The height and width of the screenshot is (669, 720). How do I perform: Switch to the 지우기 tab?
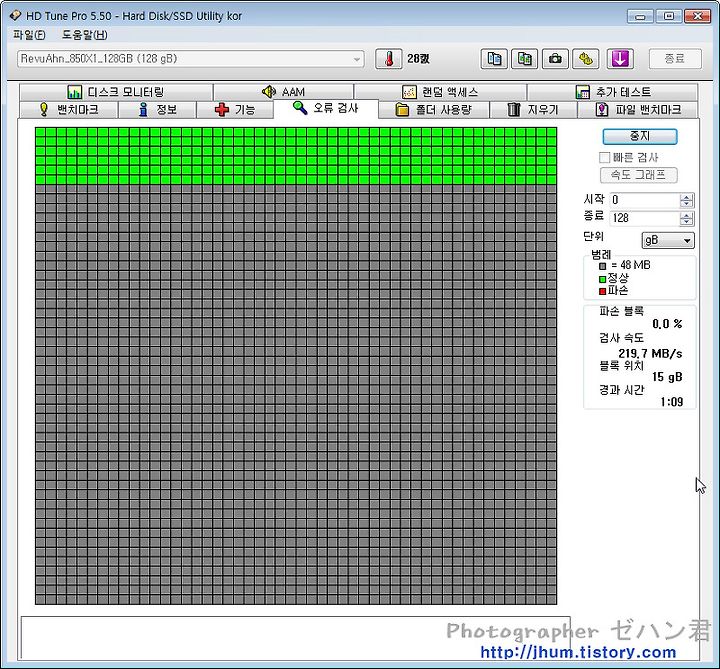coord(533,110)
